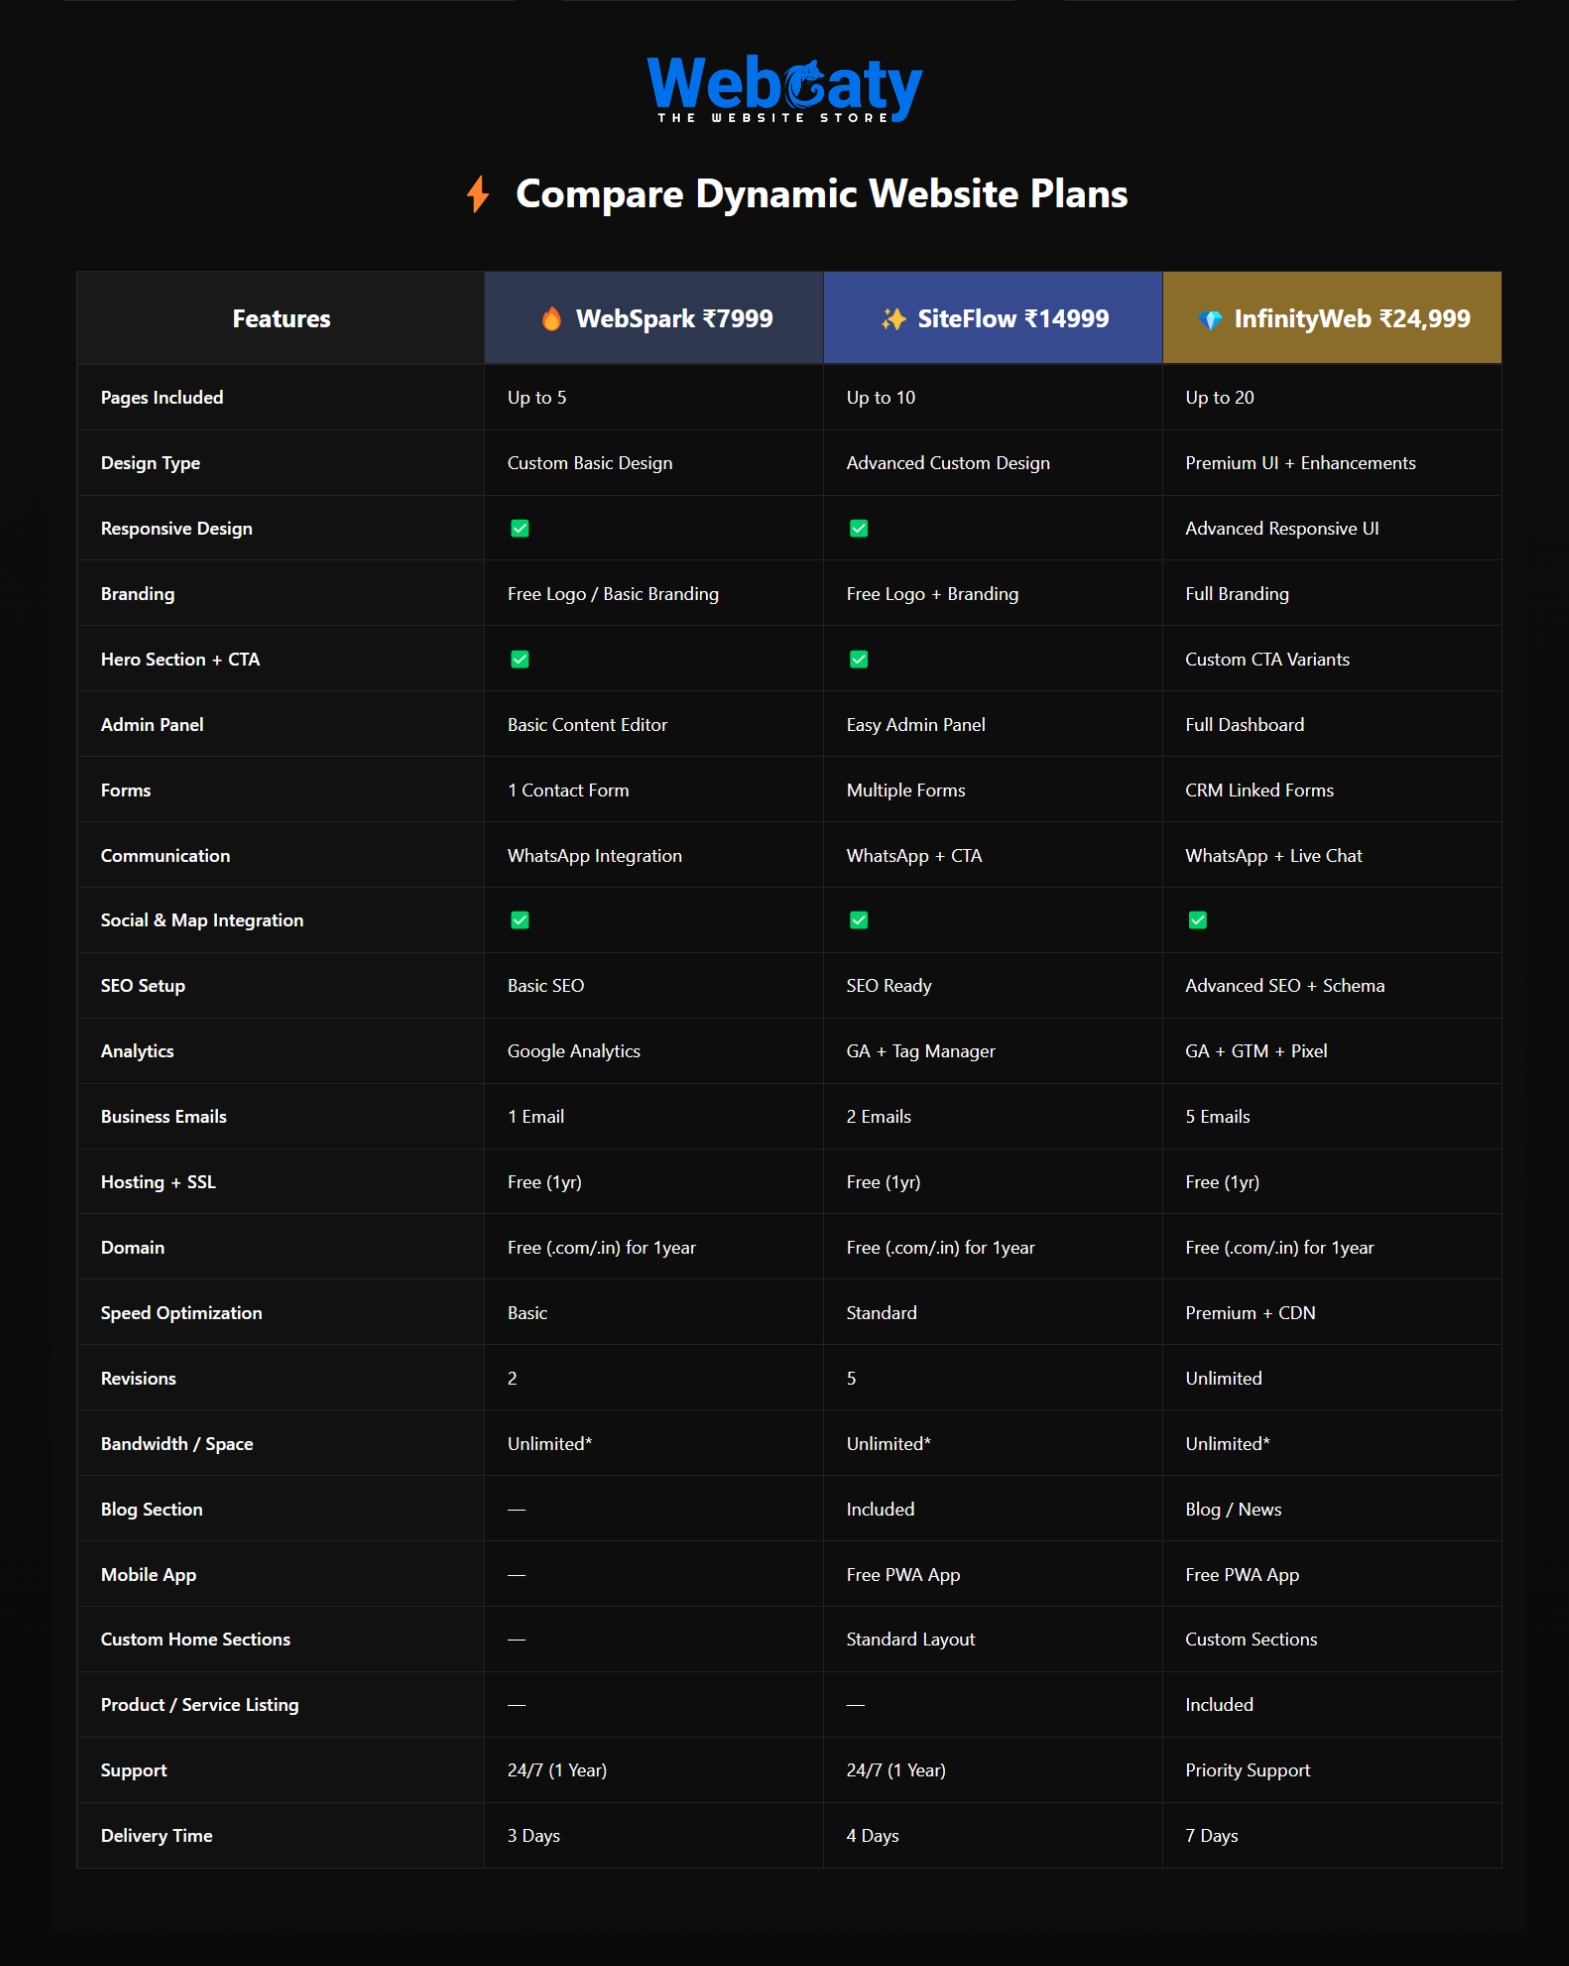Select the SiteFlow ₹14999 plan header
The image size is (1569, 1966).
pos(993,319)
